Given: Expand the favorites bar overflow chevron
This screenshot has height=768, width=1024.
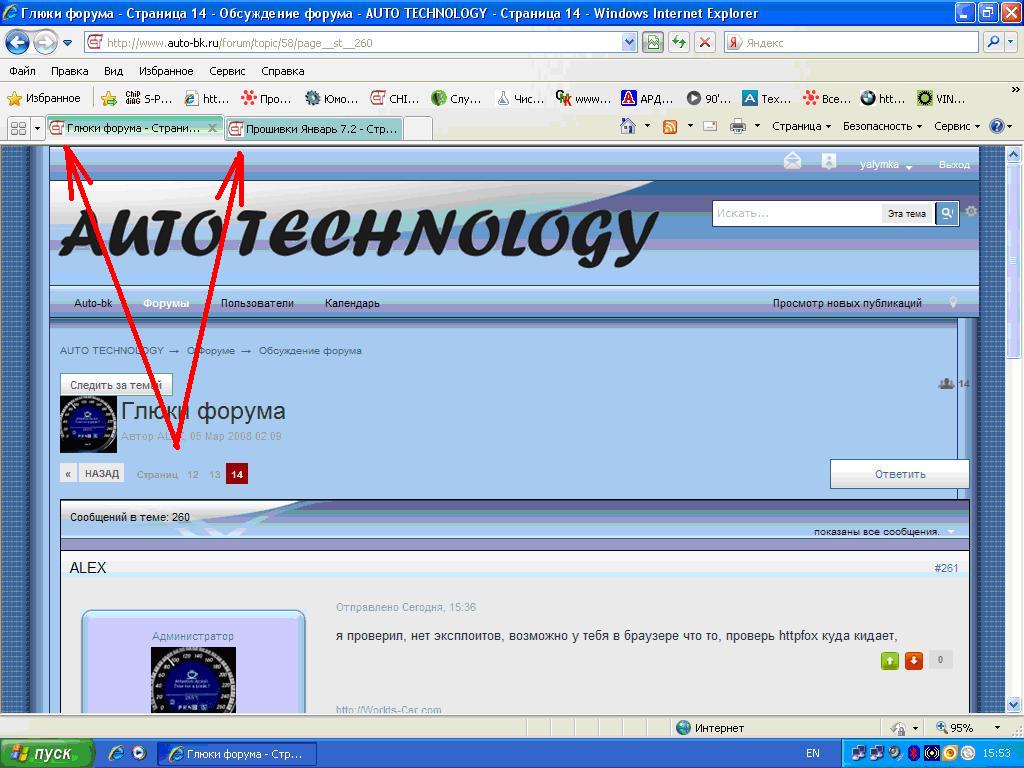Looking at the screenshot, I should [x=1015, y=89].
